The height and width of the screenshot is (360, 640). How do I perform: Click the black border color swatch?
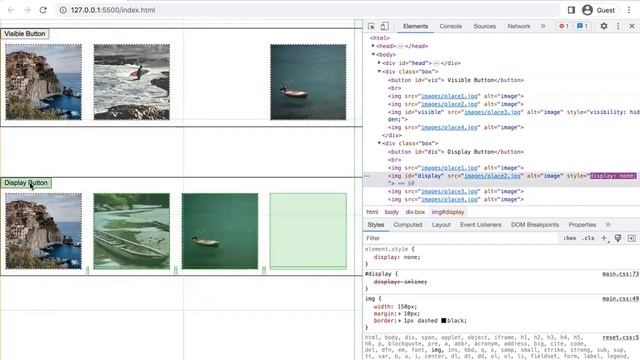(x=444, y=321)
